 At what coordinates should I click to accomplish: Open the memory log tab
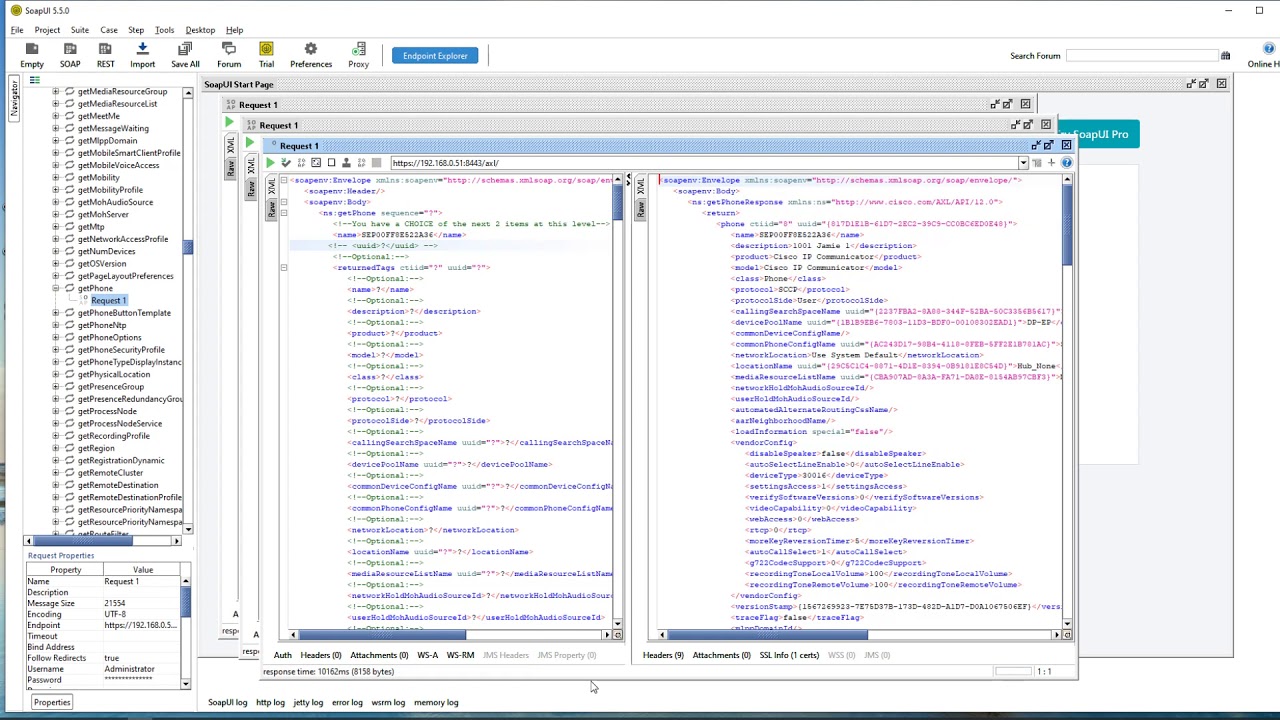coord(436,702)
